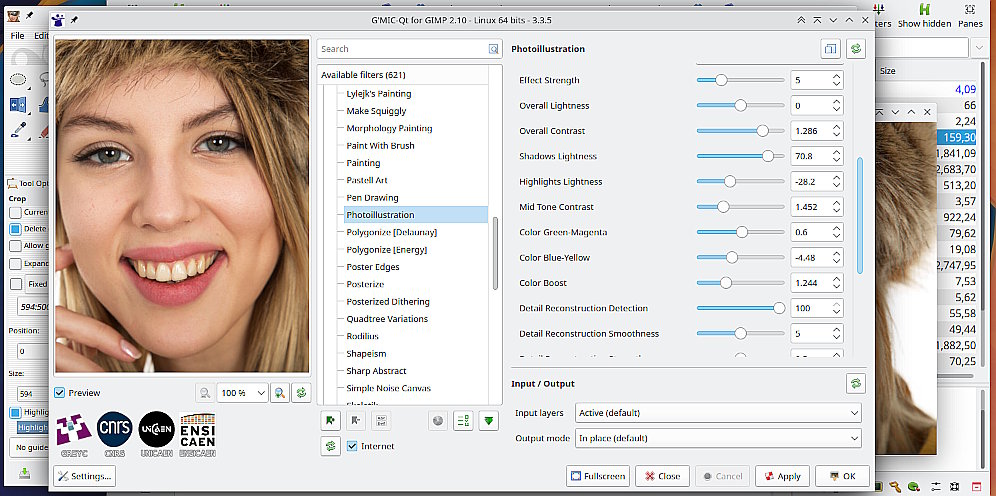
Task: Click the Apply button
Action: tap(782, 476)
